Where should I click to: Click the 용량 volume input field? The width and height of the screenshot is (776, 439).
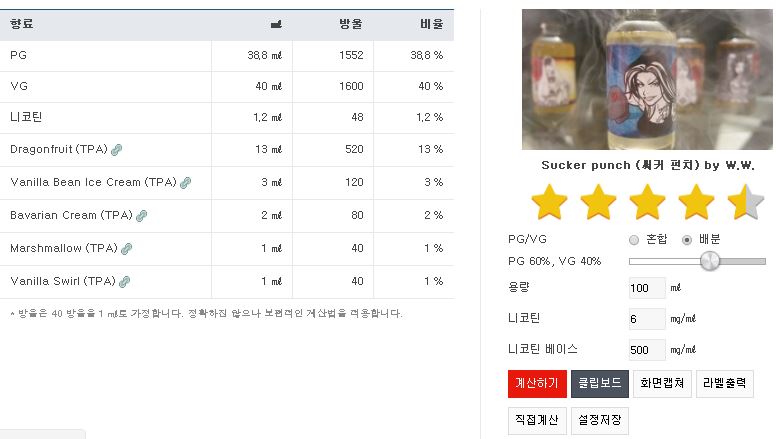[647, 288]
